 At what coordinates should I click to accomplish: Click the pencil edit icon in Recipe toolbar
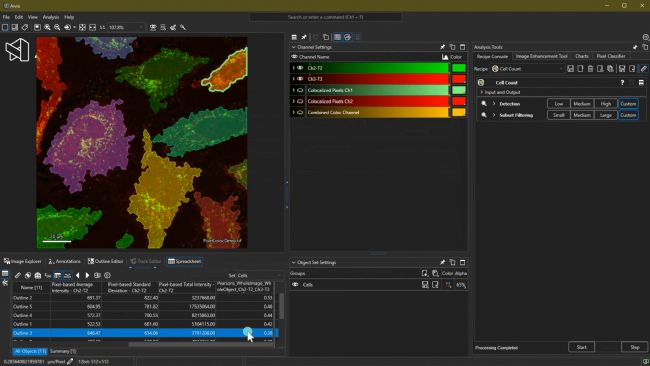[643, 69]
